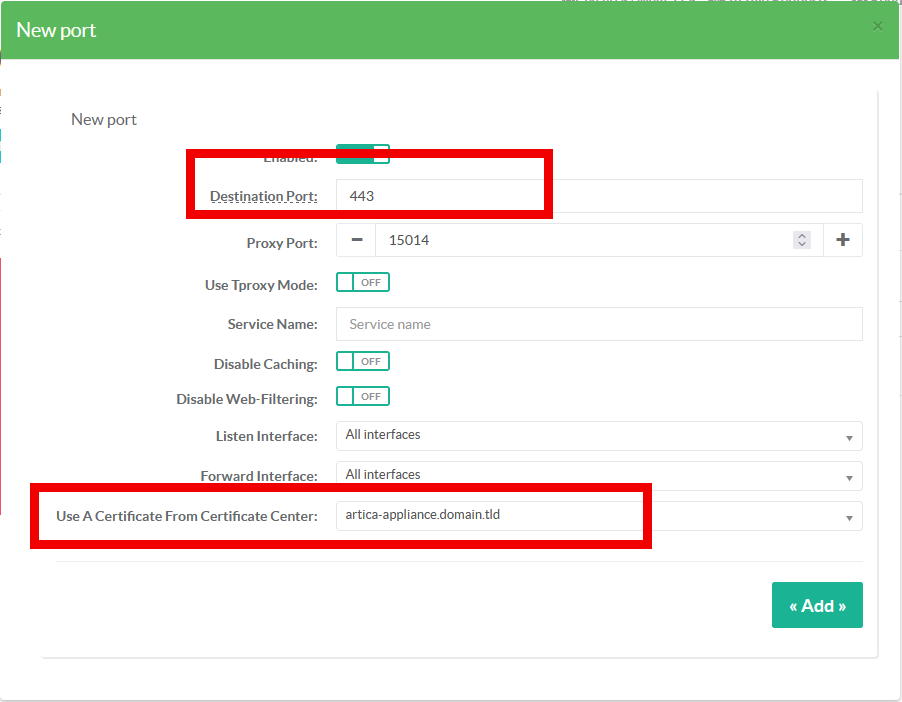This screenshot has width=902, height=702.
Task: Switch on Disable Web-Filtering
Action: tap(362, 397)
